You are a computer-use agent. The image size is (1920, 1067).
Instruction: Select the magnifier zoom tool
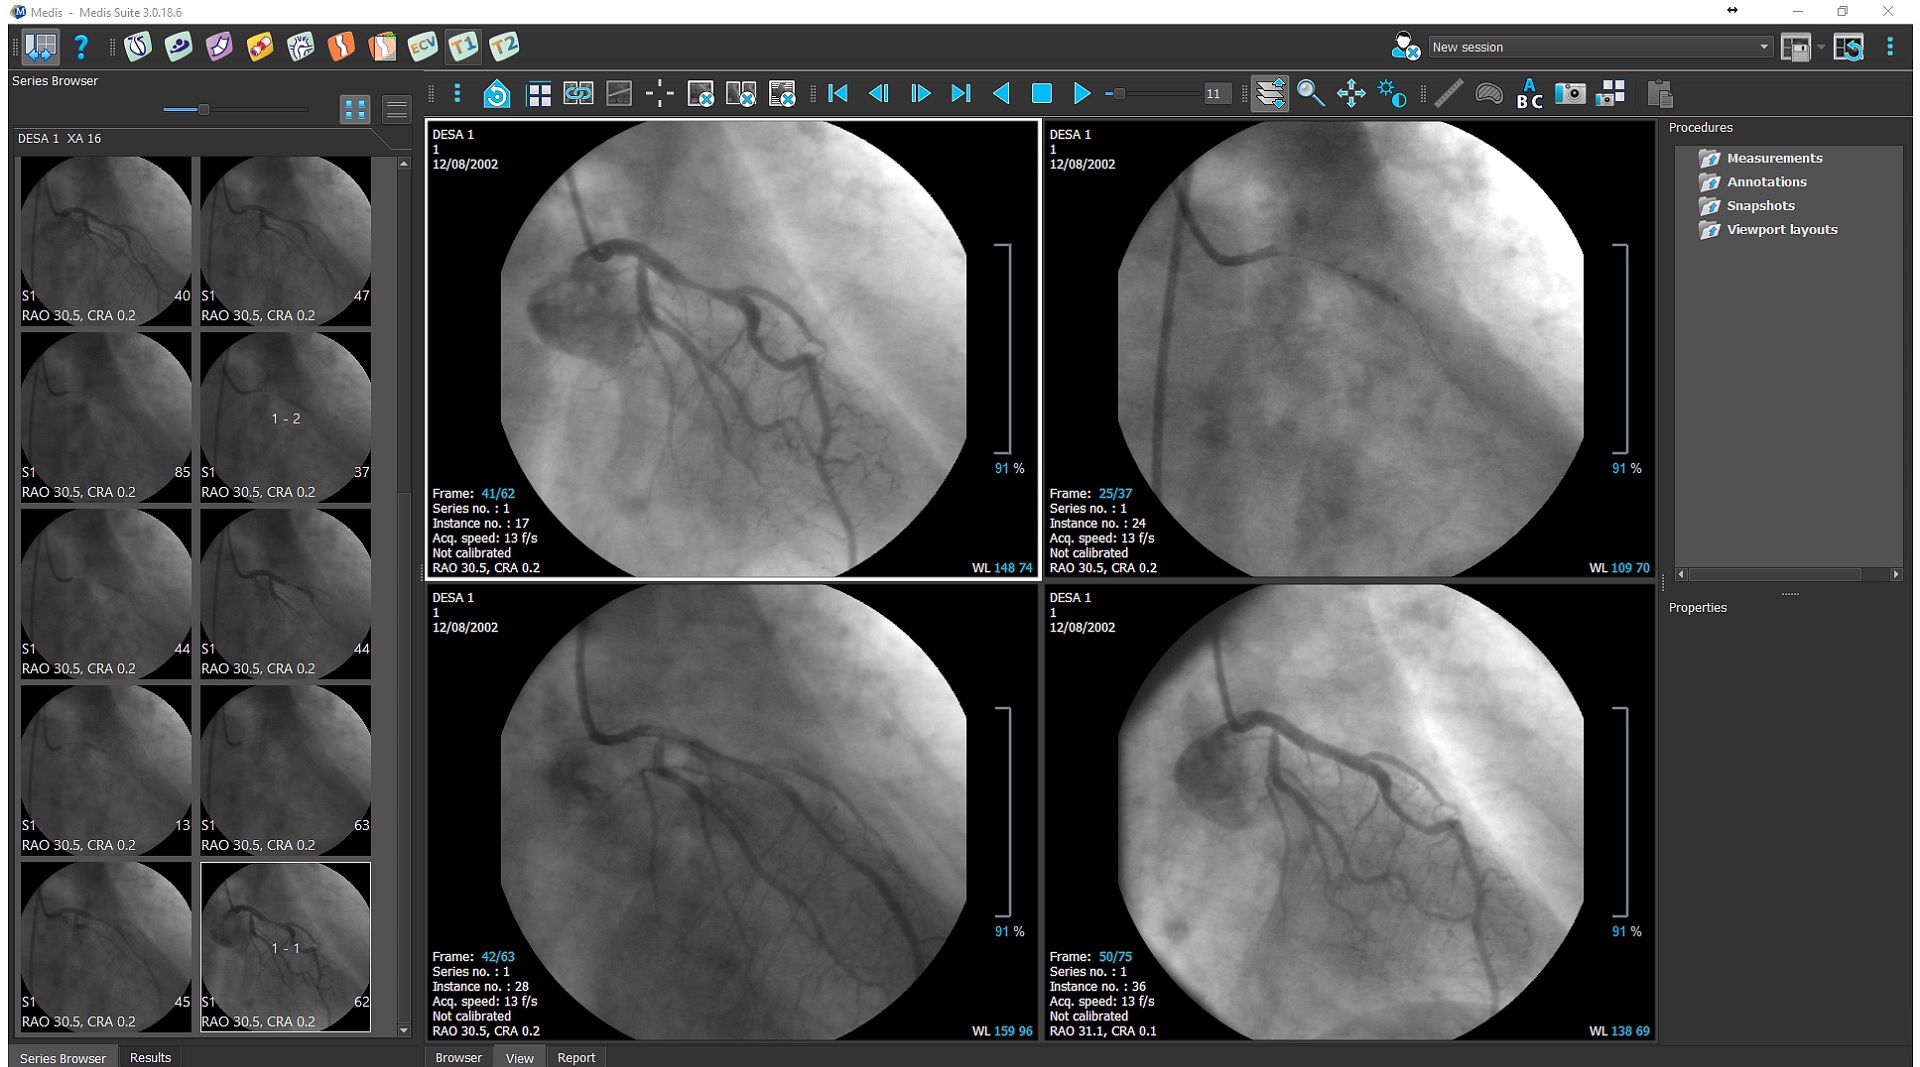(1313, 93)
